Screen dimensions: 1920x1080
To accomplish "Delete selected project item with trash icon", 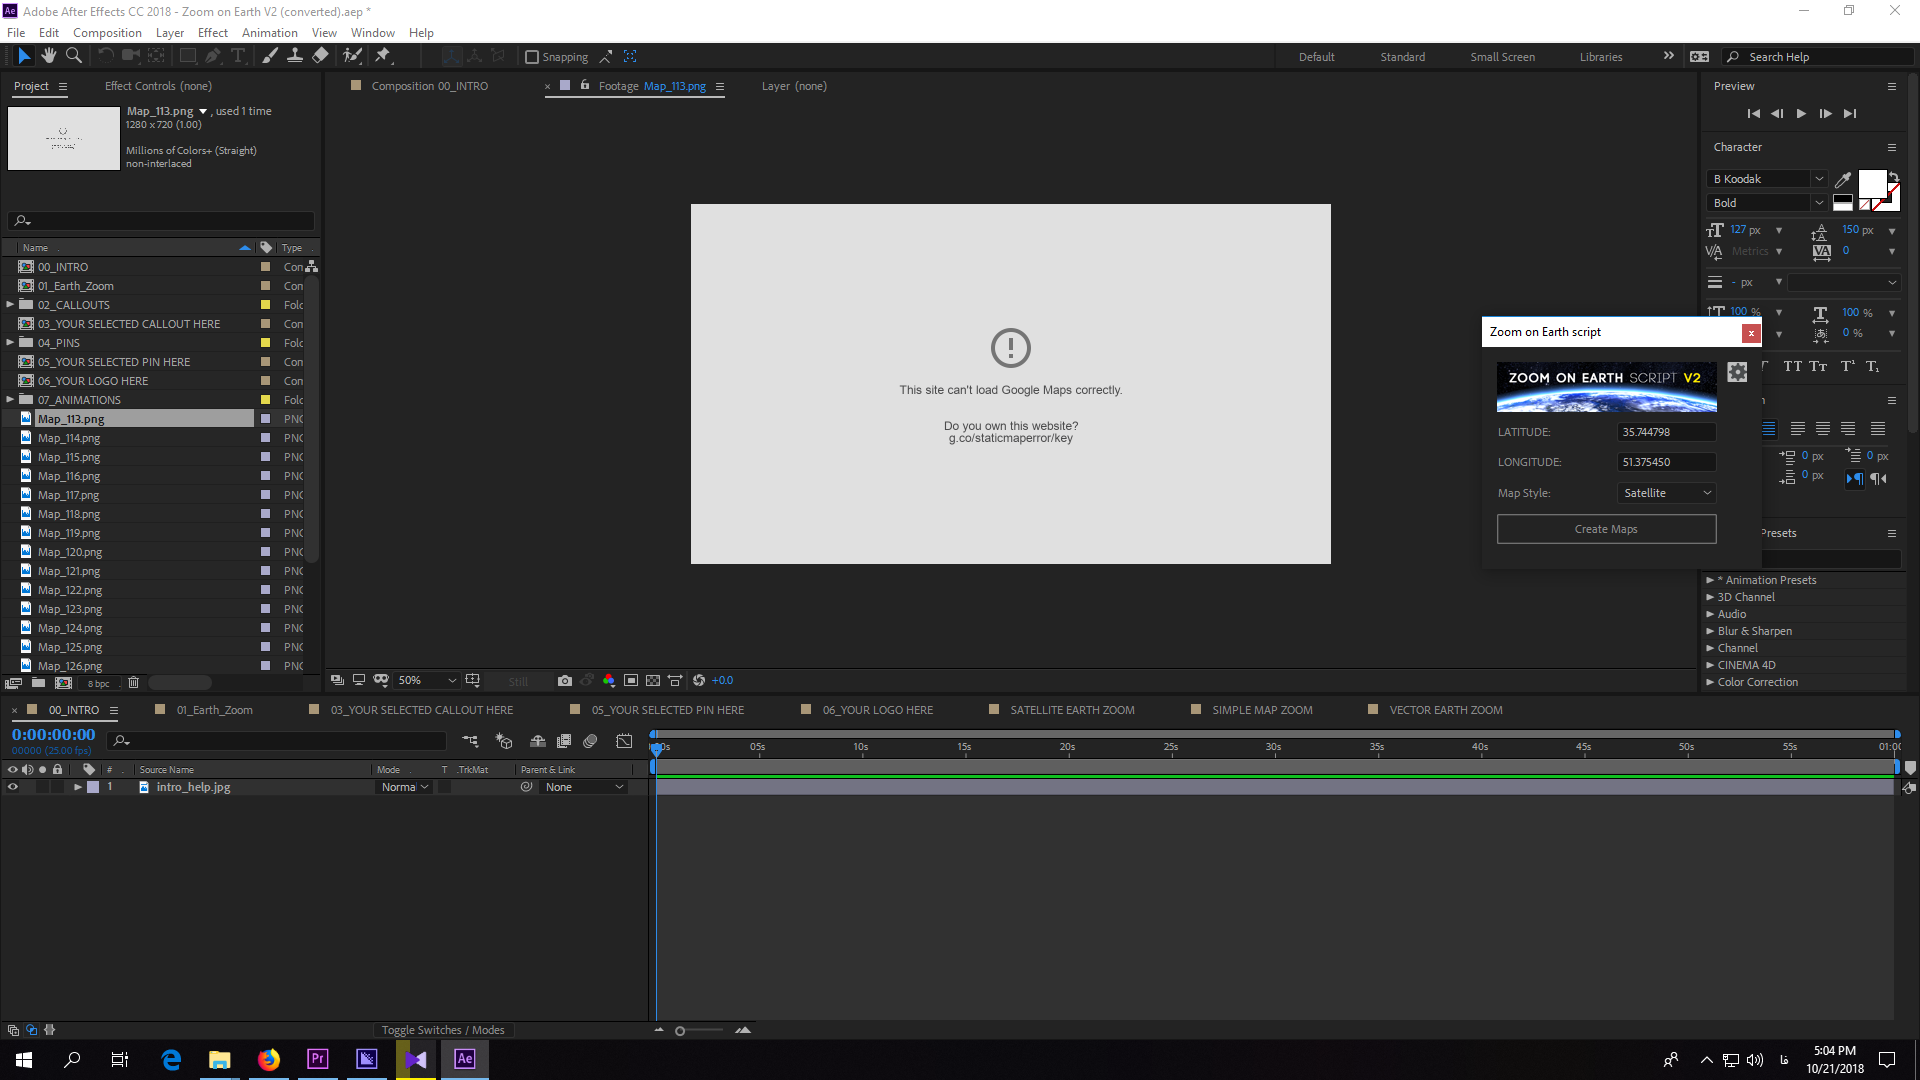I will pyautogui.click(x=133, y=683).
